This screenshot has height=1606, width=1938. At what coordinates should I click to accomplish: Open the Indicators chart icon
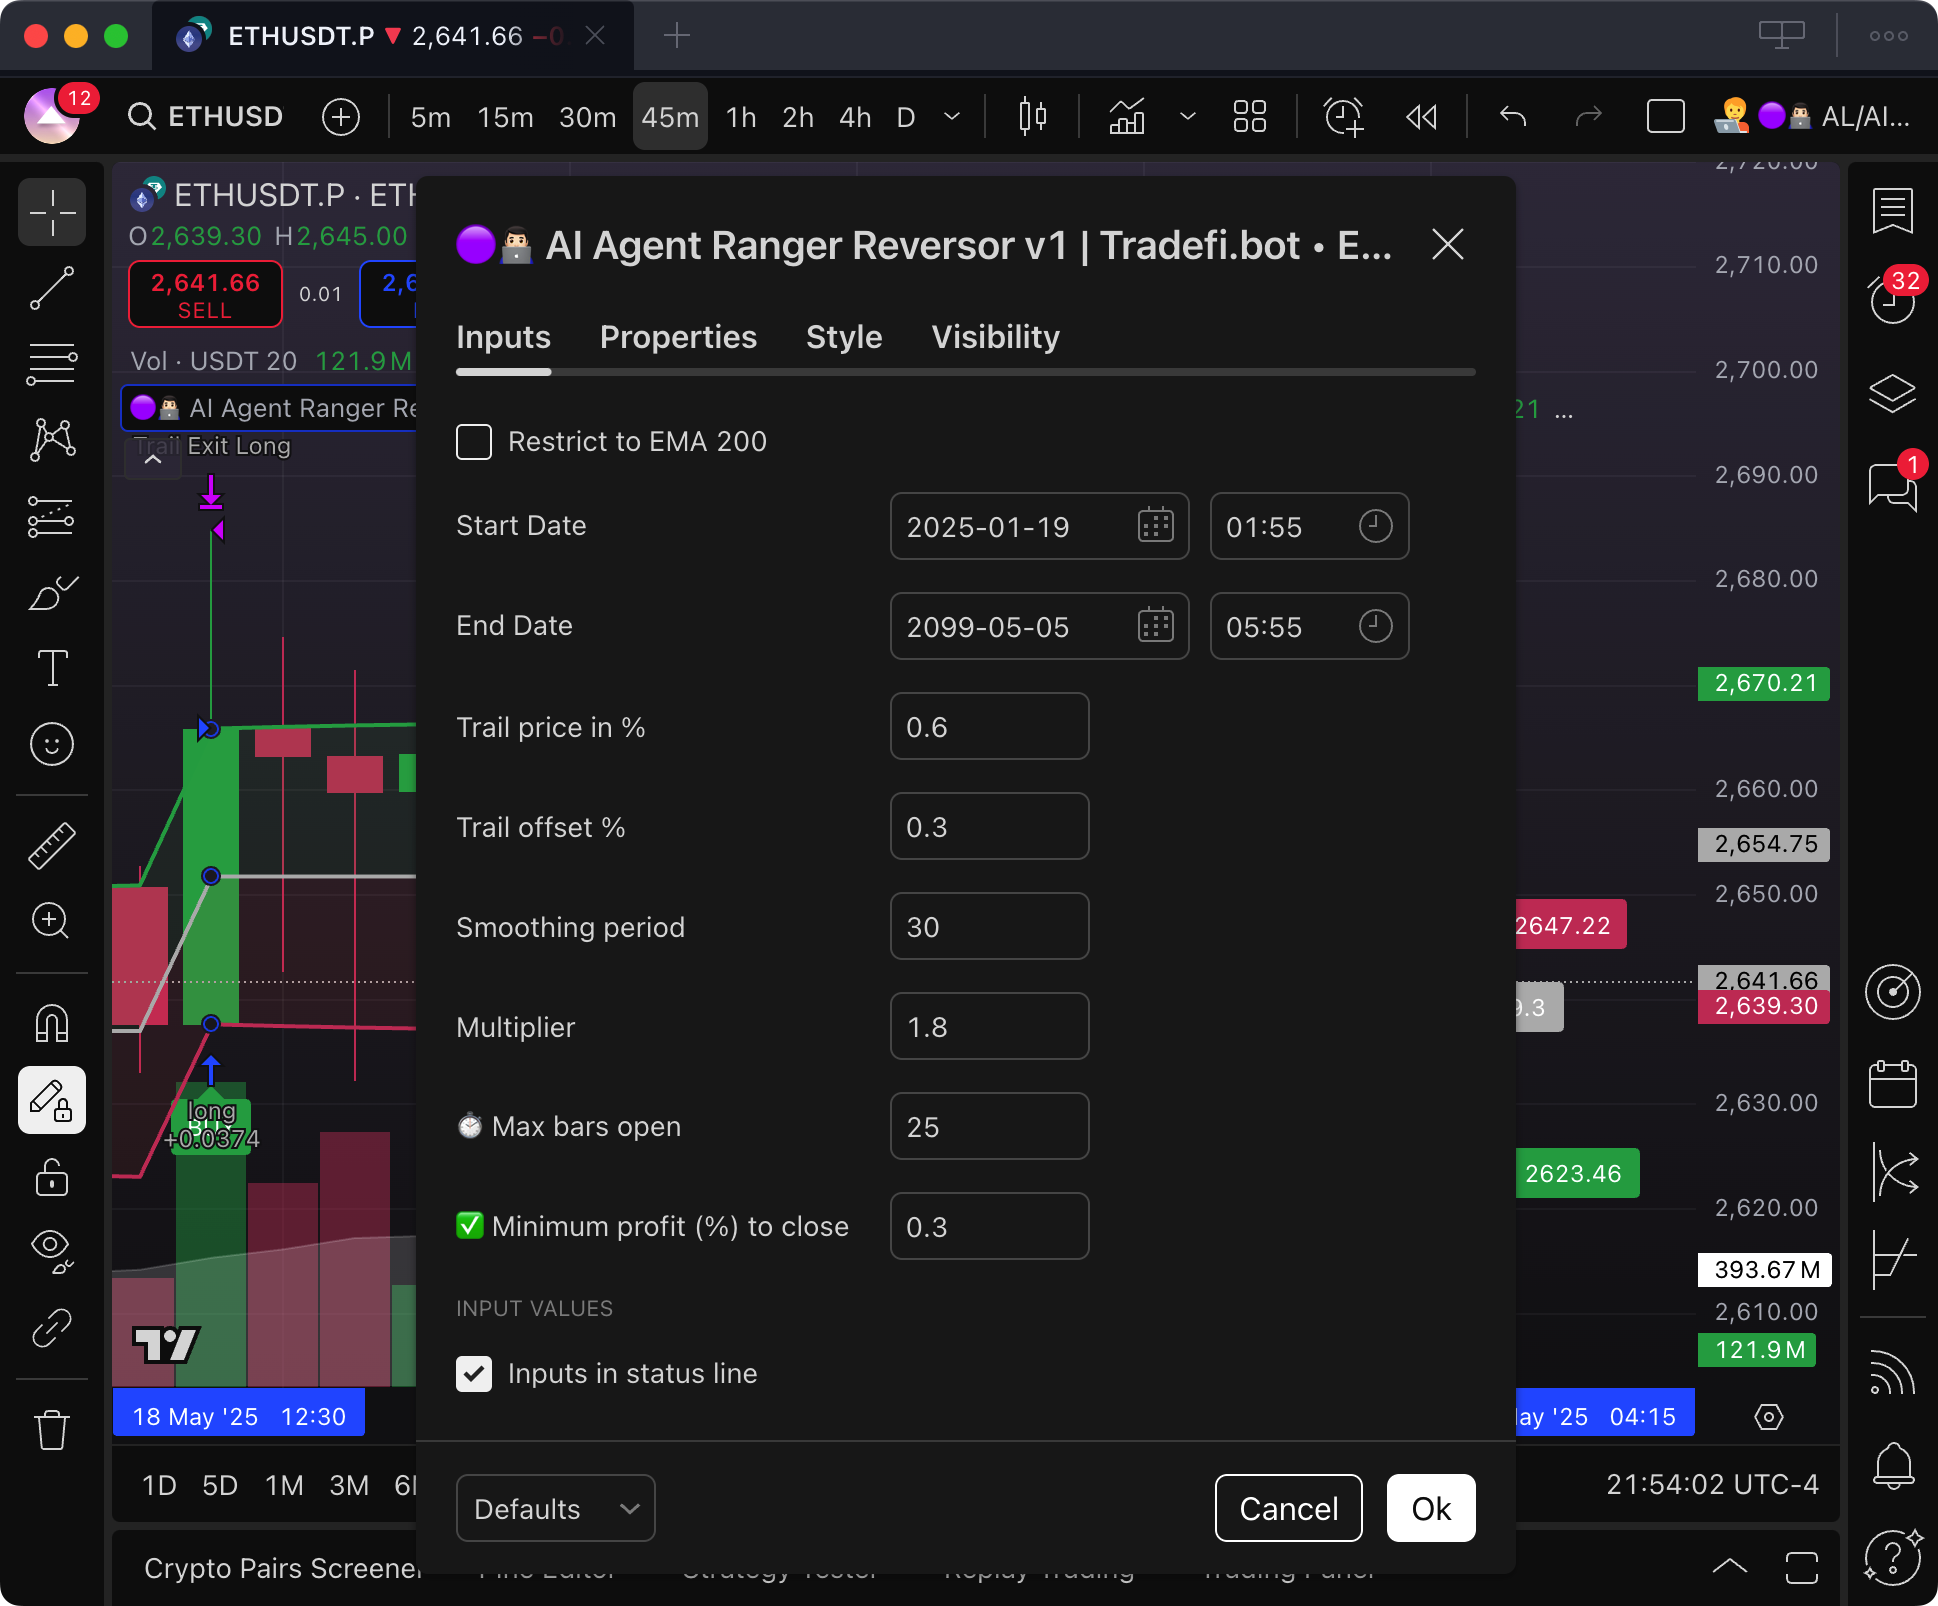pyautogui.click(x=1127, y=117)
